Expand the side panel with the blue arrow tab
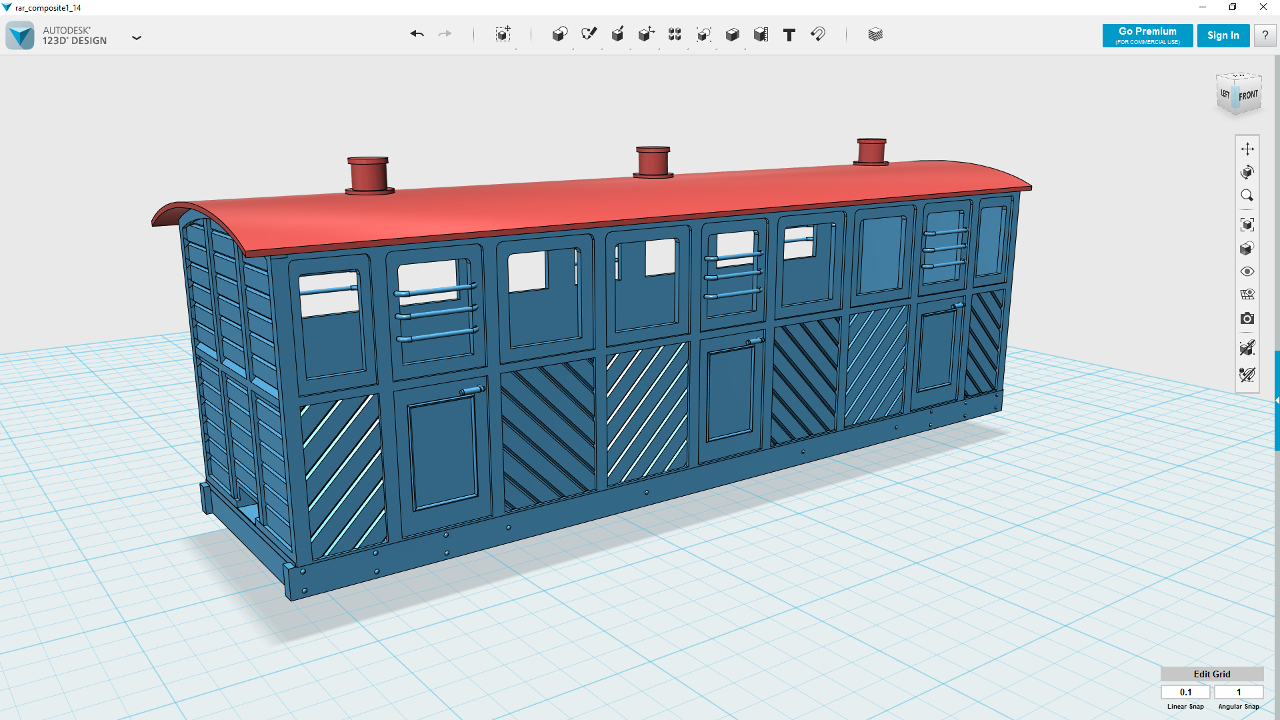Screen dimensions: 1280x720 (1276, 400)
